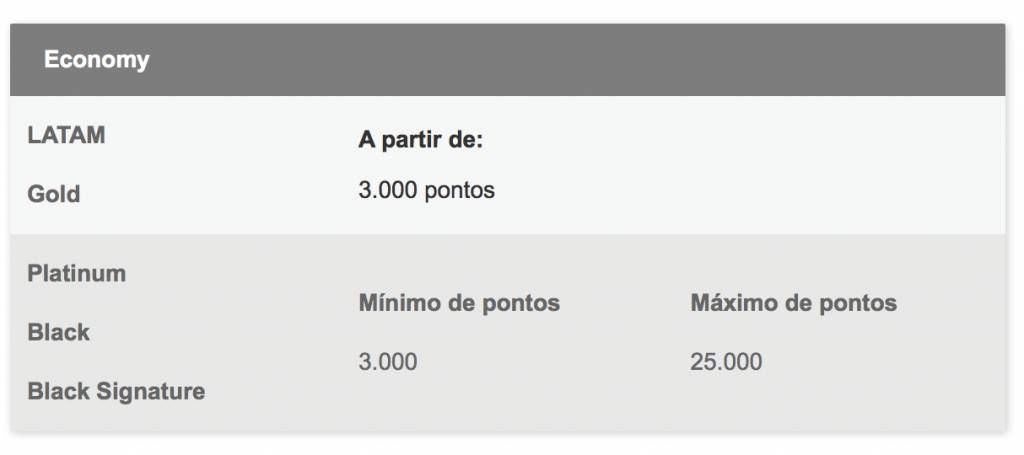Click the Platinum tier label

click(76, 273)
